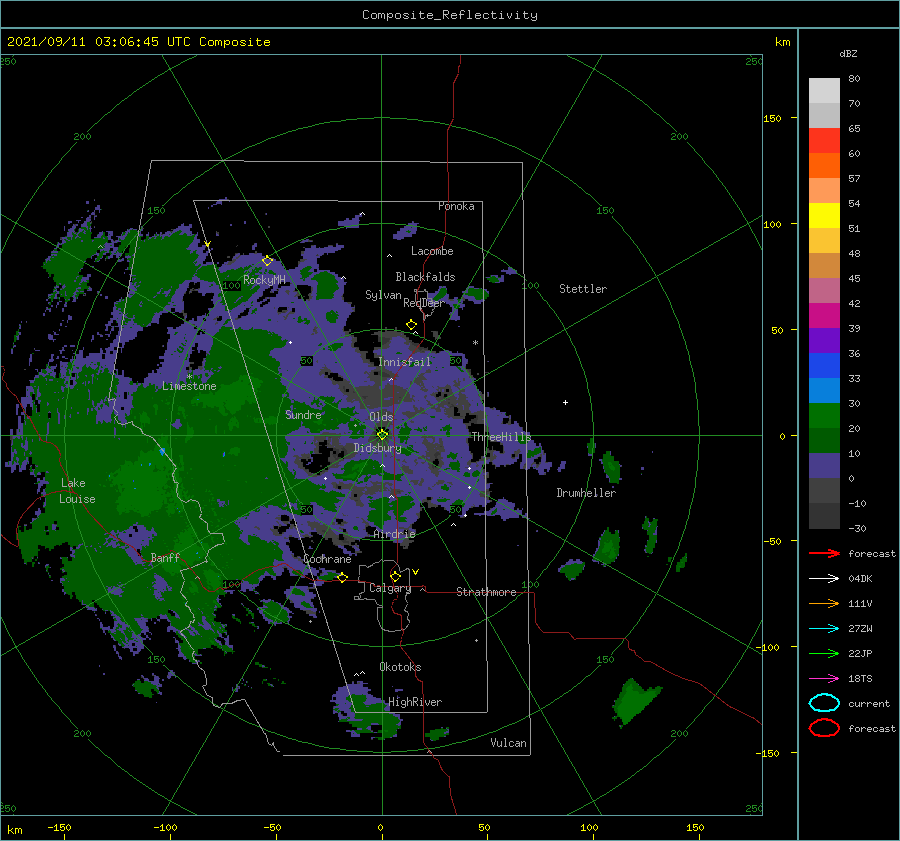
Task: Click the Cochrane town label
Action: [327, 559]
